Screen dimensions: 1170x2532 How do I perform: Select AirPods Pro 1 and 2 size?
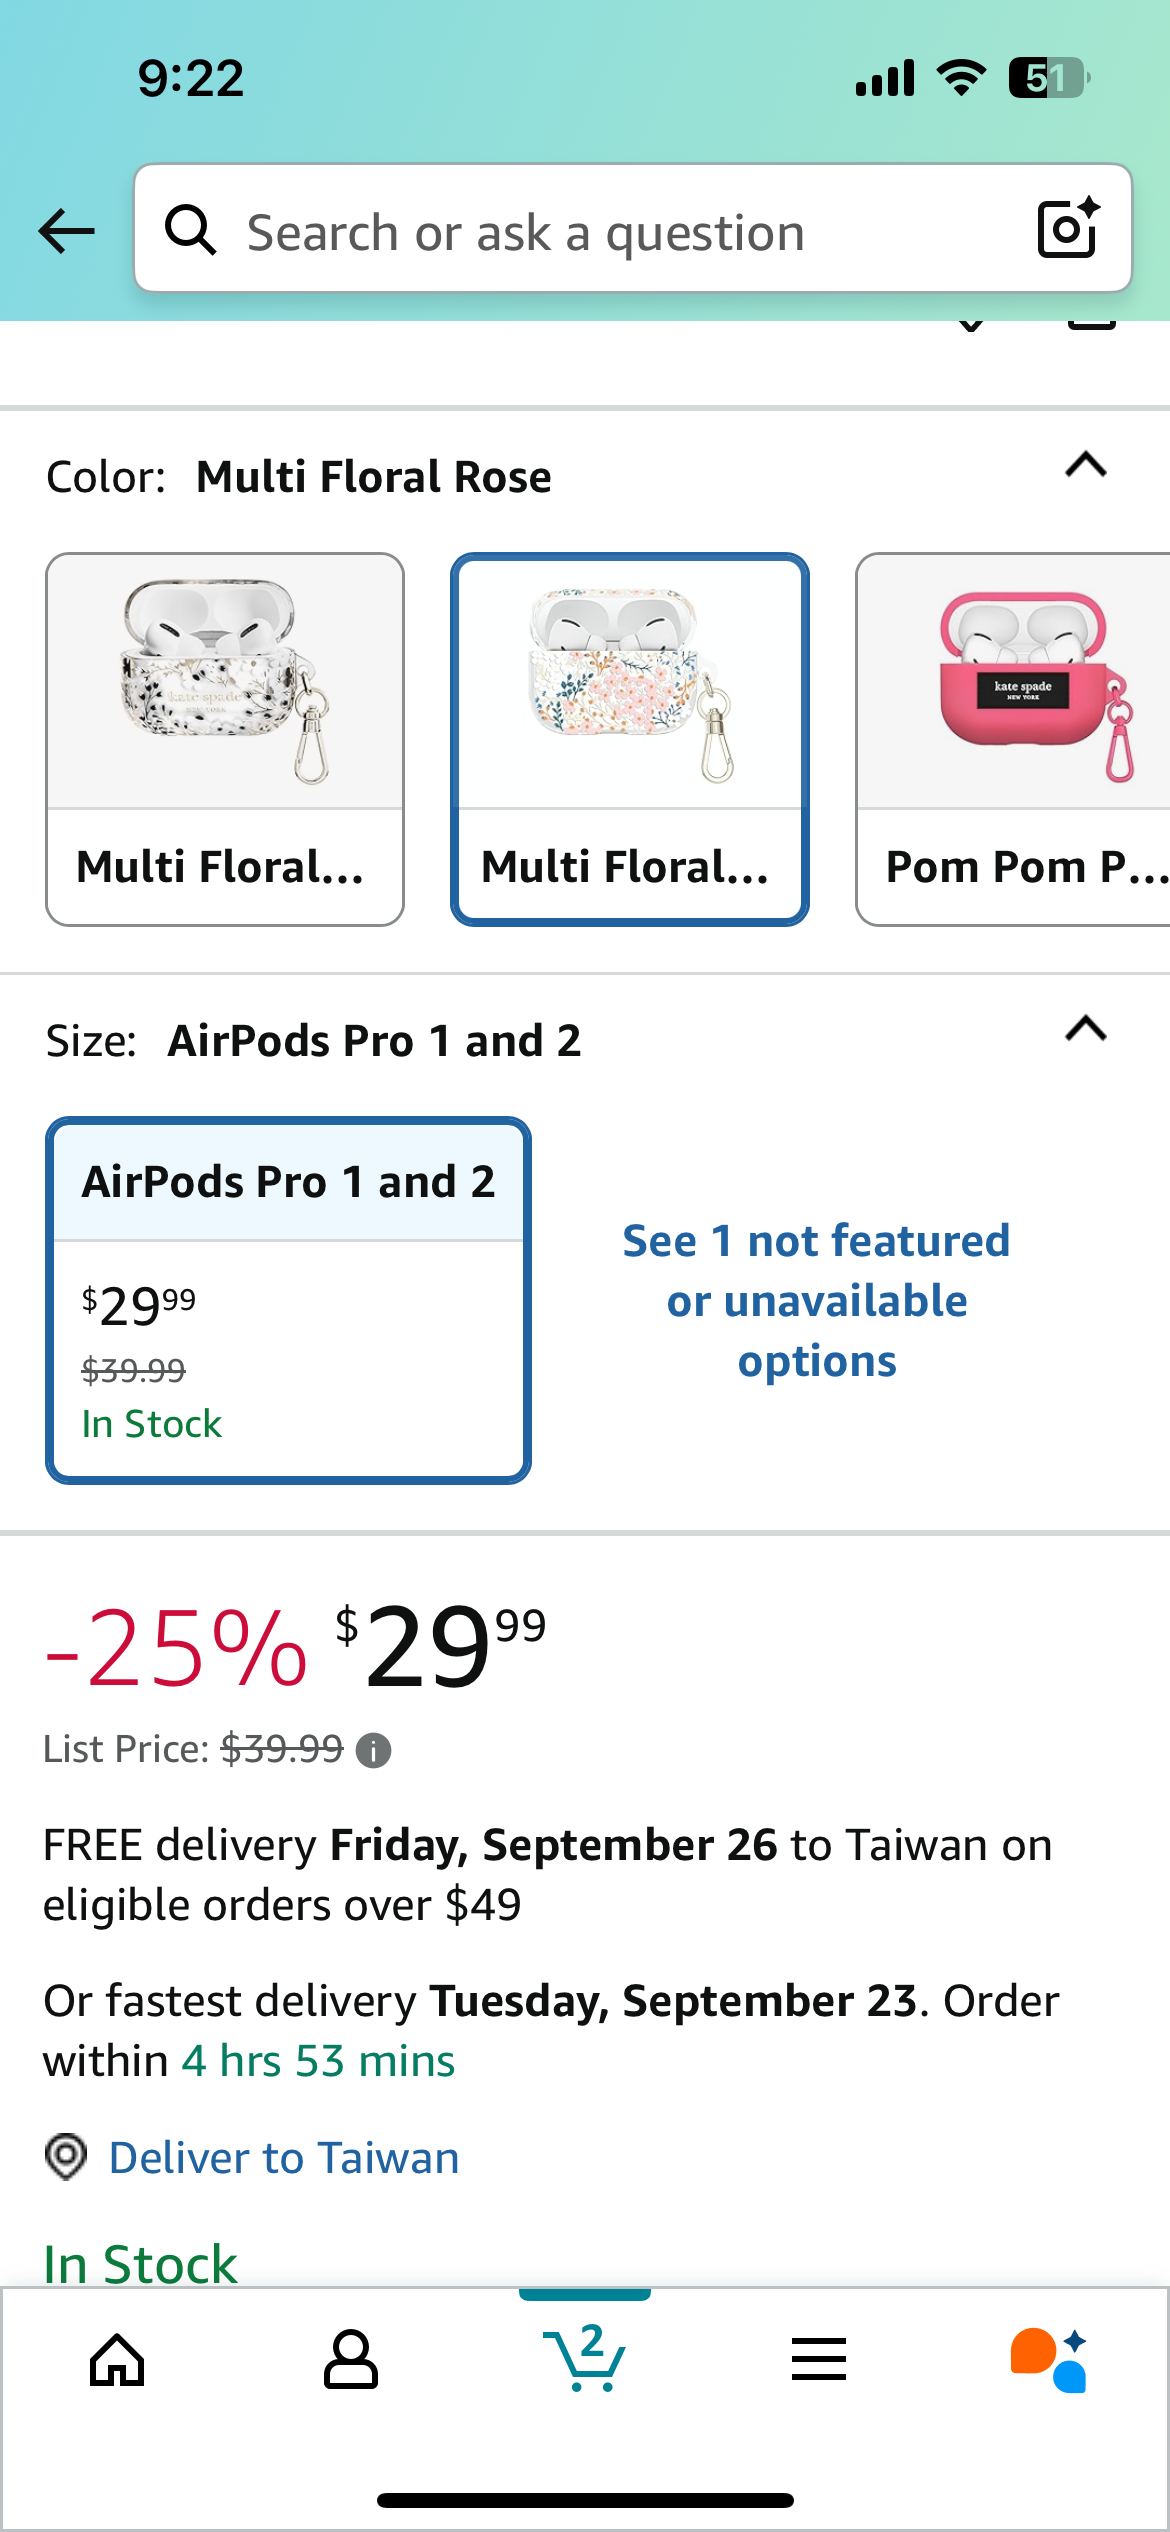(x=288, y=1300)
